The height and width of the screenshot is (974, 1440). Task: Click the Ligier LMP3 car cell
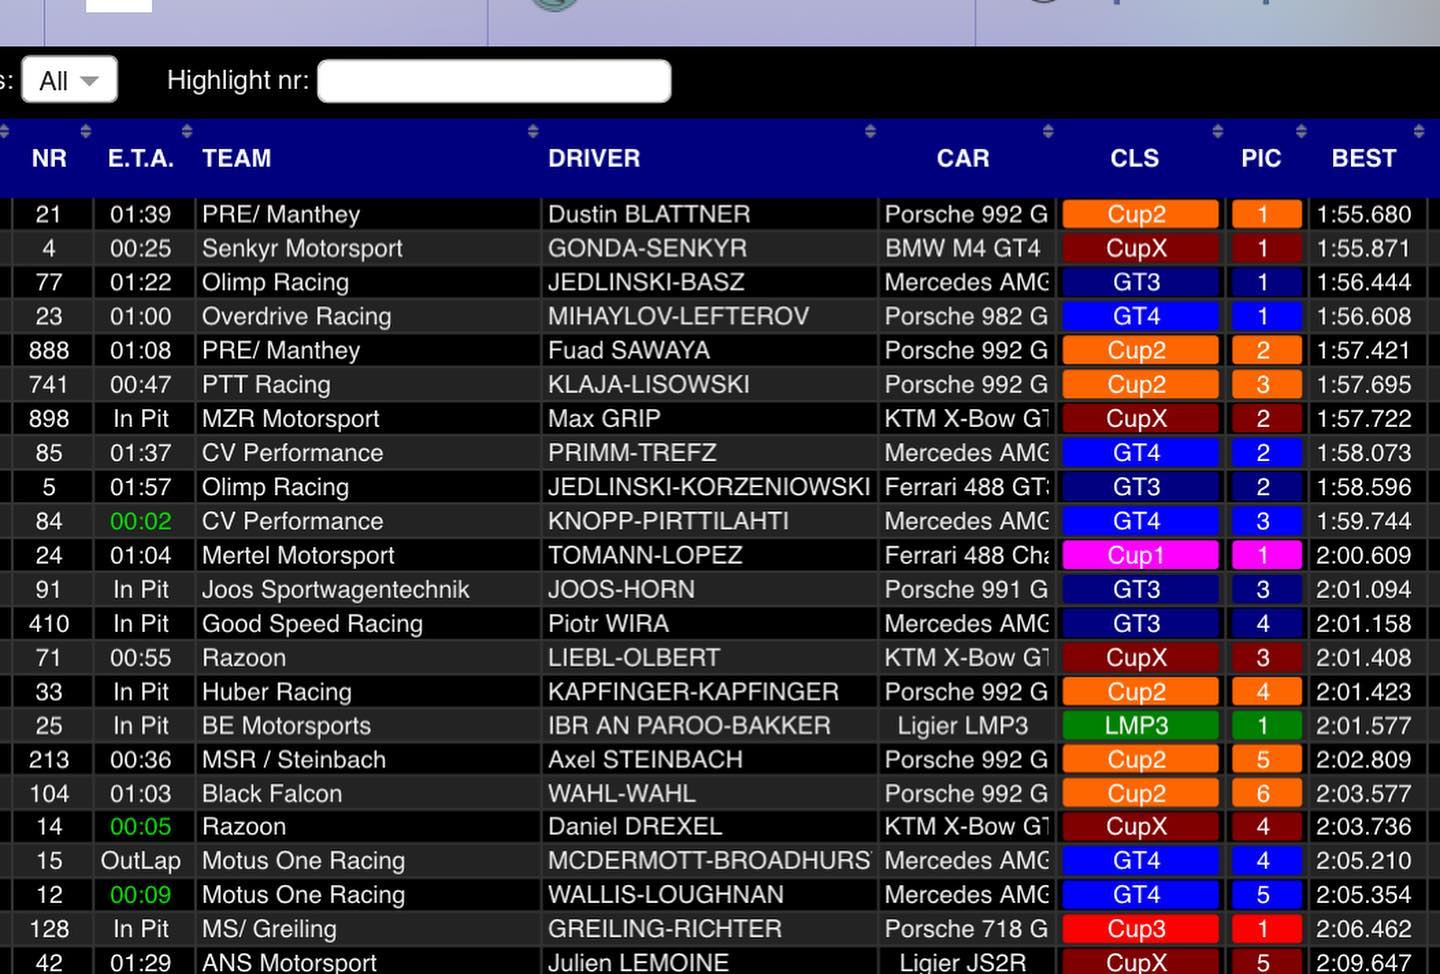point(962,725)
